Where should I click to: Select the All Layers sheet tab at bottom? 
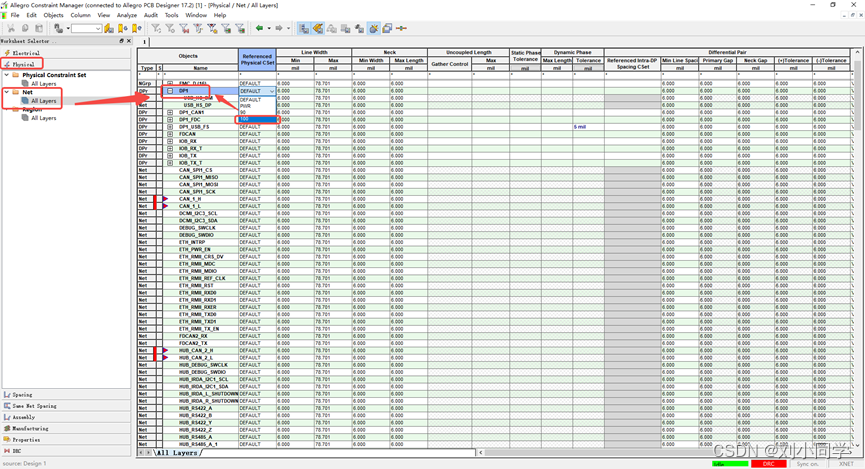click(177, 453)
